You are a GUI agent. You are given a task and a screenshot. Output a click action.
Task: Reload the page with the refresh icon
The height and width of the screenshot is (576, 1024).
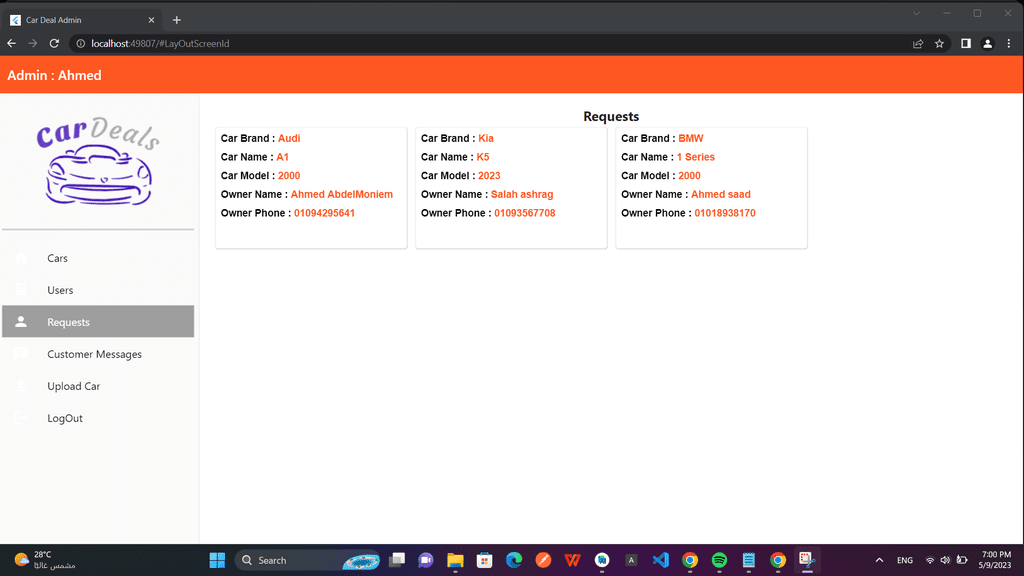point(54,43)
